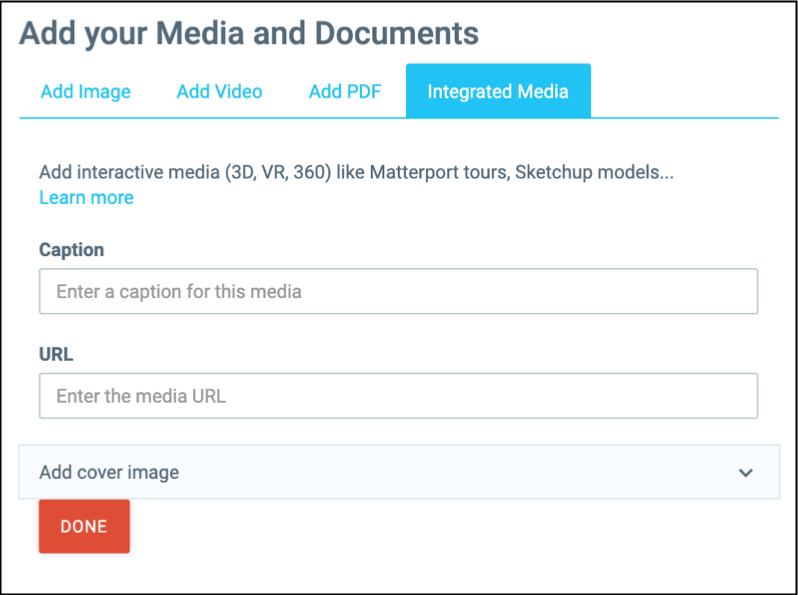Image resolution: width=798 pixels, height=595 pixels.
Task: Select the Add PDF tab
Action: pyautogui.click(x=344, y=92)
